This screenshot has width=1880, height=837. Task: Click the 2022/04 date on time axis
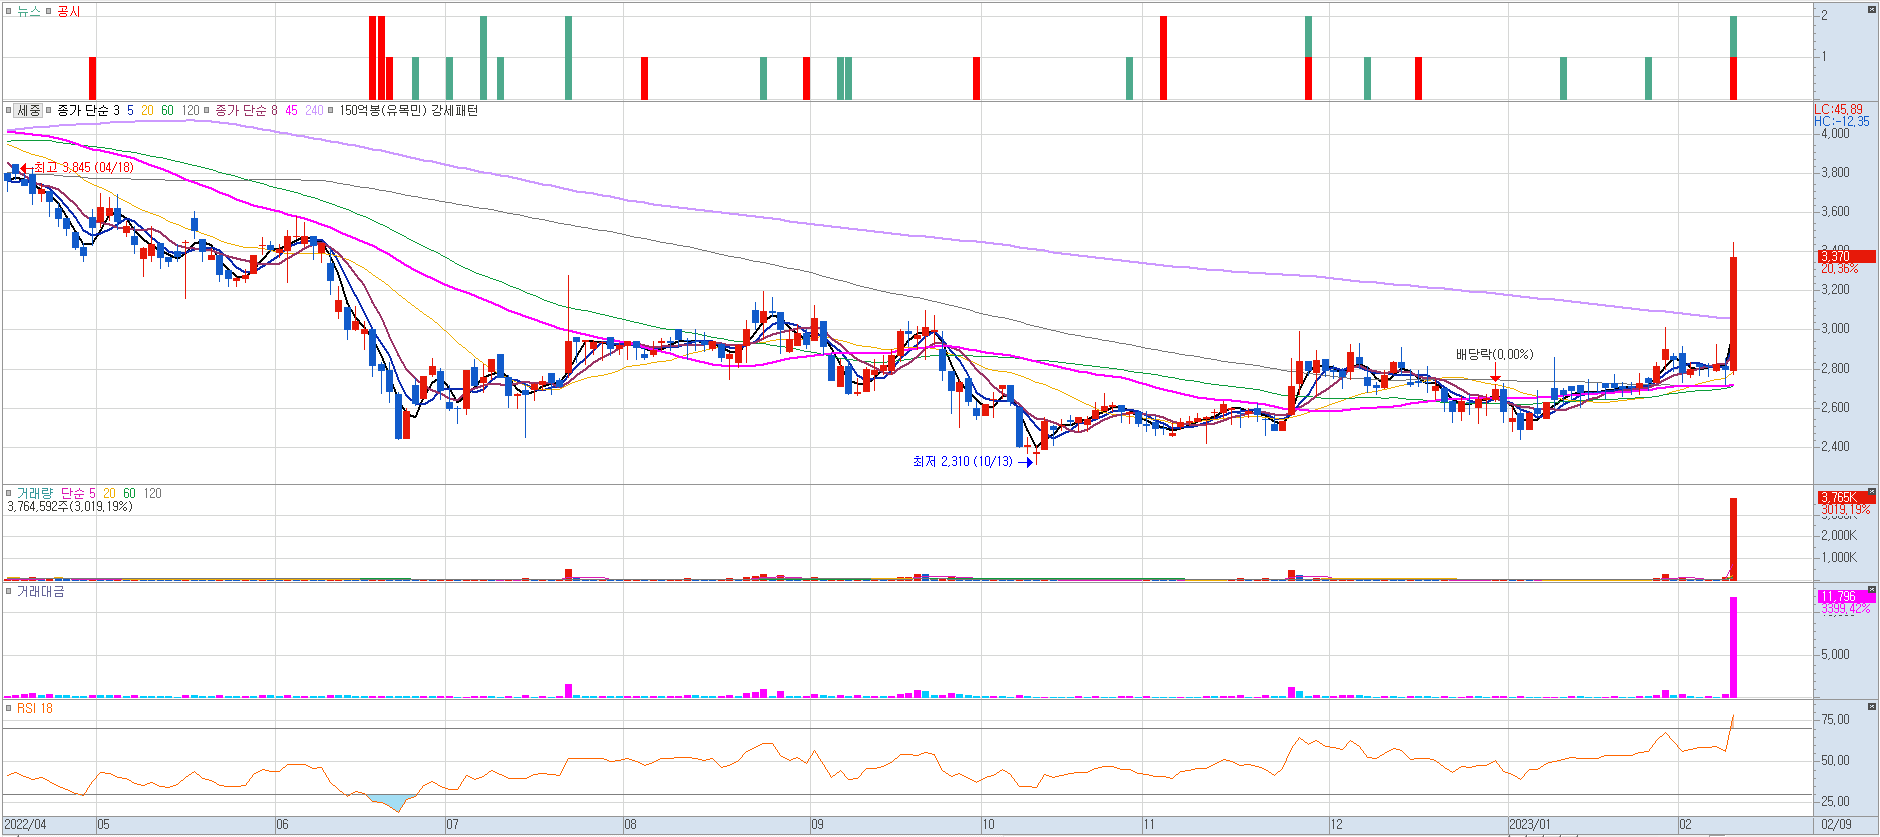[25, 825]
